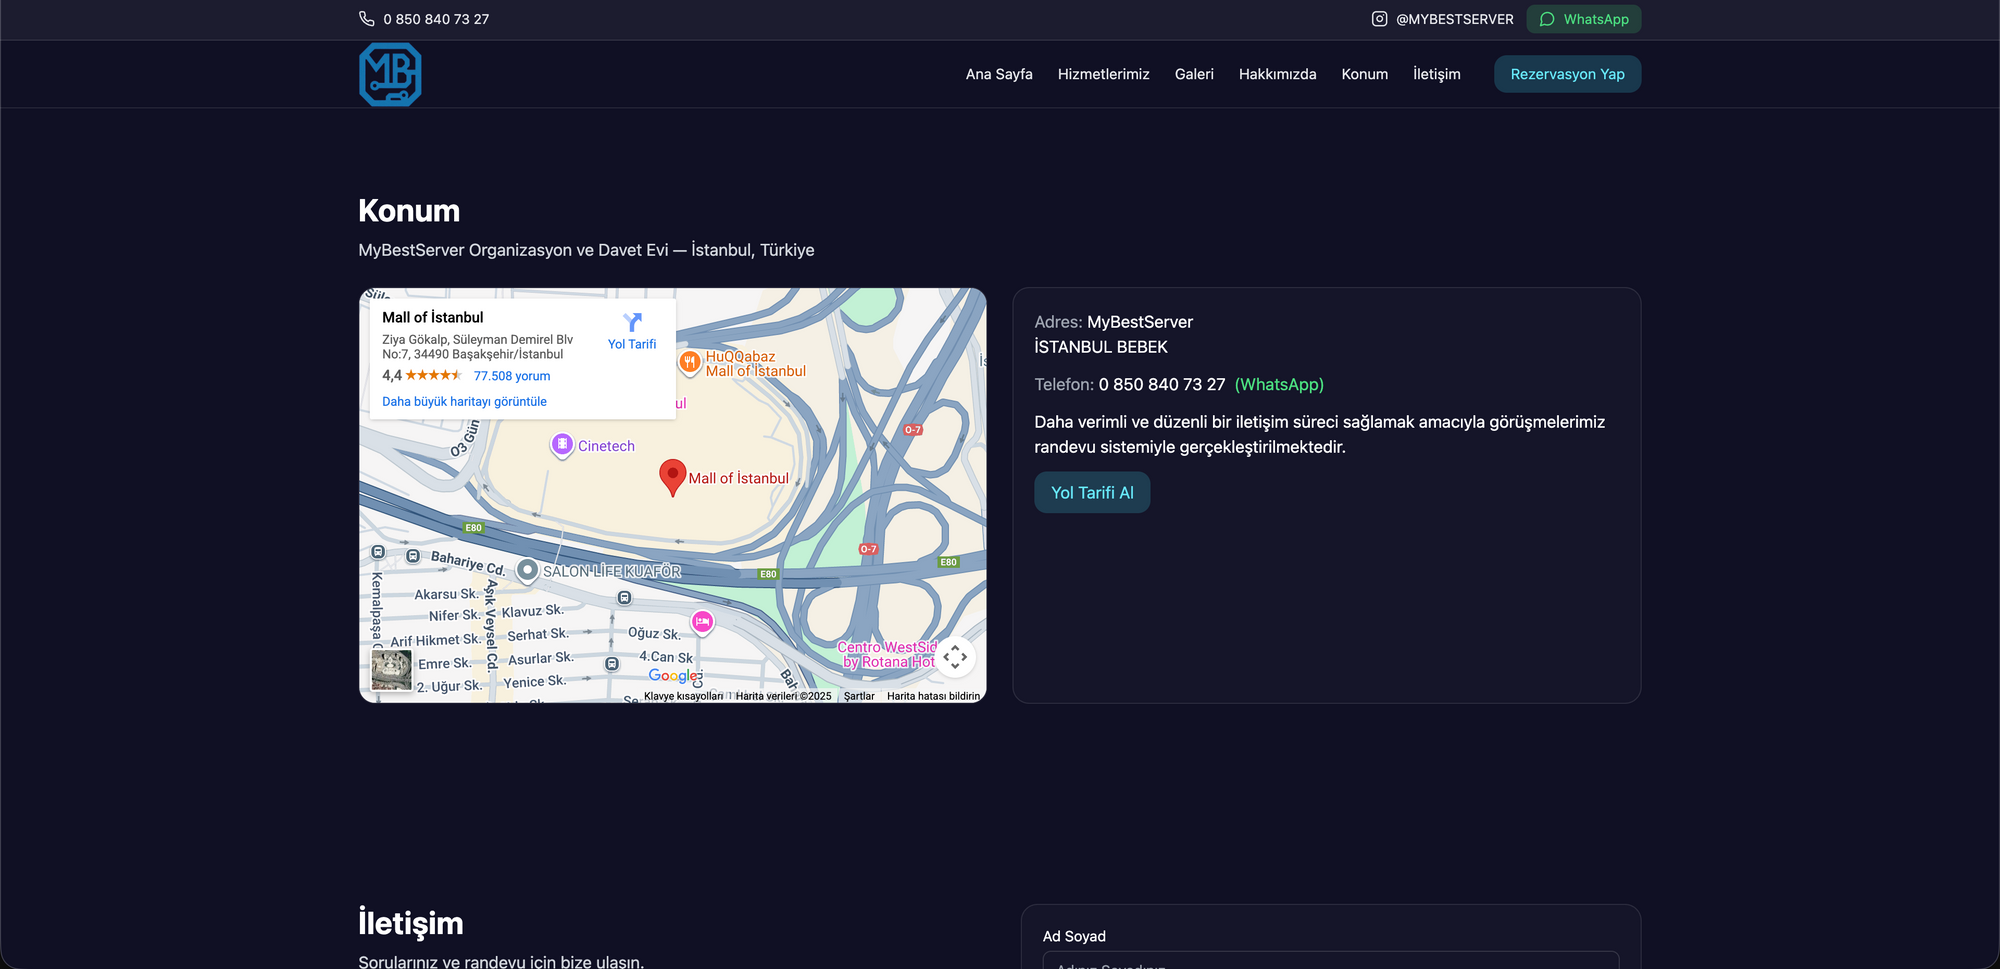Click the HuQQabaz restaurant marker
The width and height of the screenshot is (2000, 969).
(x=689, y=362)
